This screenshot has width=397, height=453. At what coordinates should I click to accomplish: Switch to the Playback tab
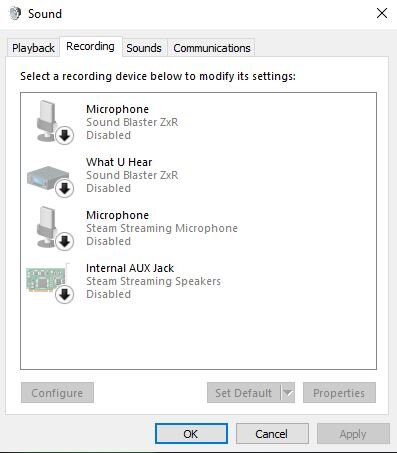pyautogui.click(x=33, y=48)
